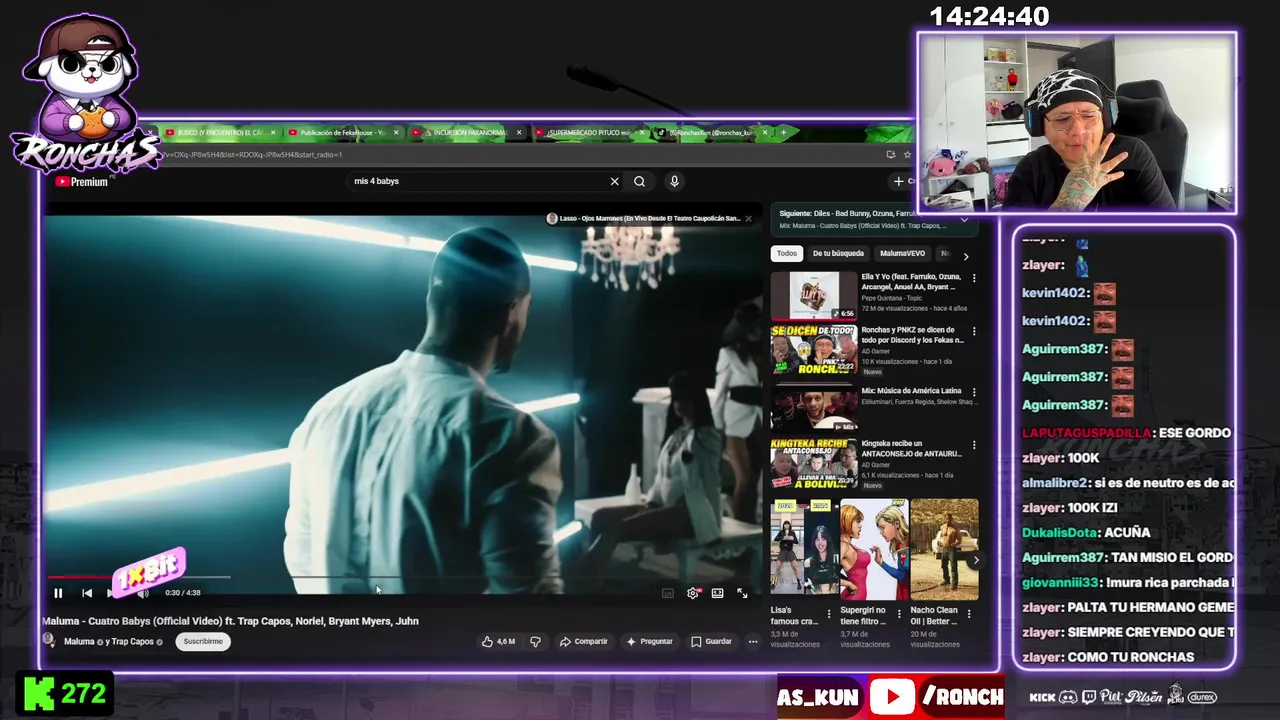Open 'Ronchas y PNKZ se dicen de todo' thumbnail
1280x720 pixels.
813,350
